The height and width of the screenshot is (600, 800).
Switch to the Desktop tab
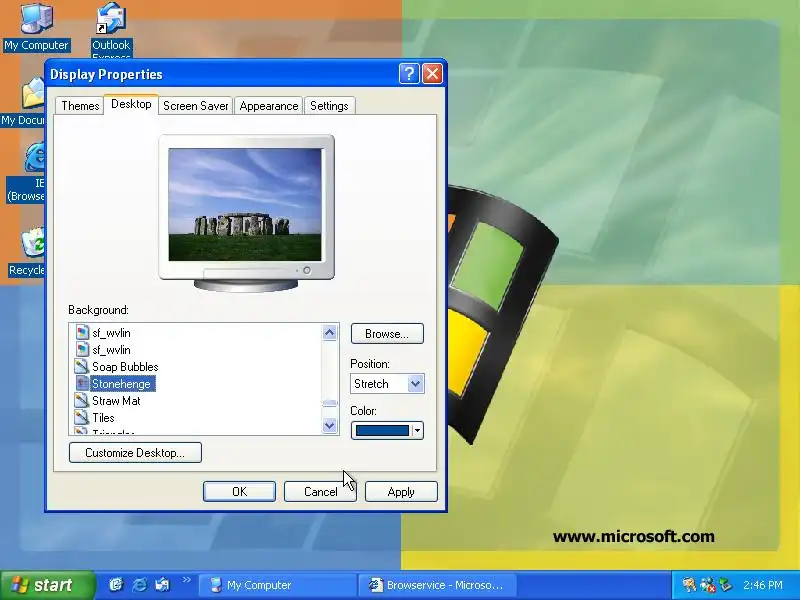(131, 104)
